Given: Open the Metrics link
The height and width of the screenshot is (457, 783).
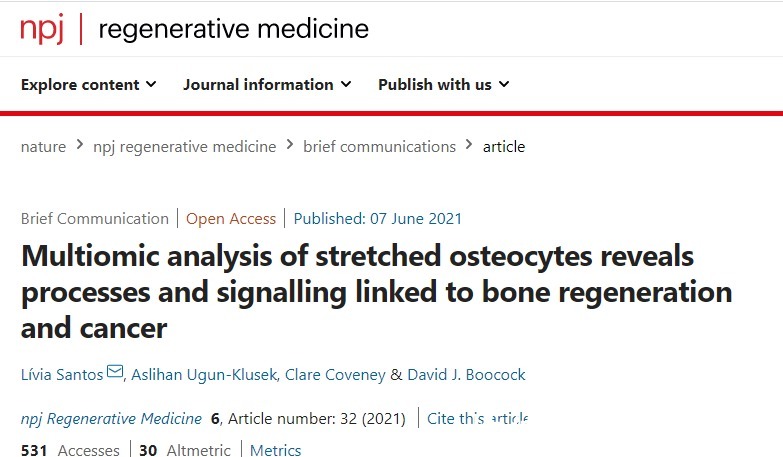Looking at the screenshot, I should 275,450.
